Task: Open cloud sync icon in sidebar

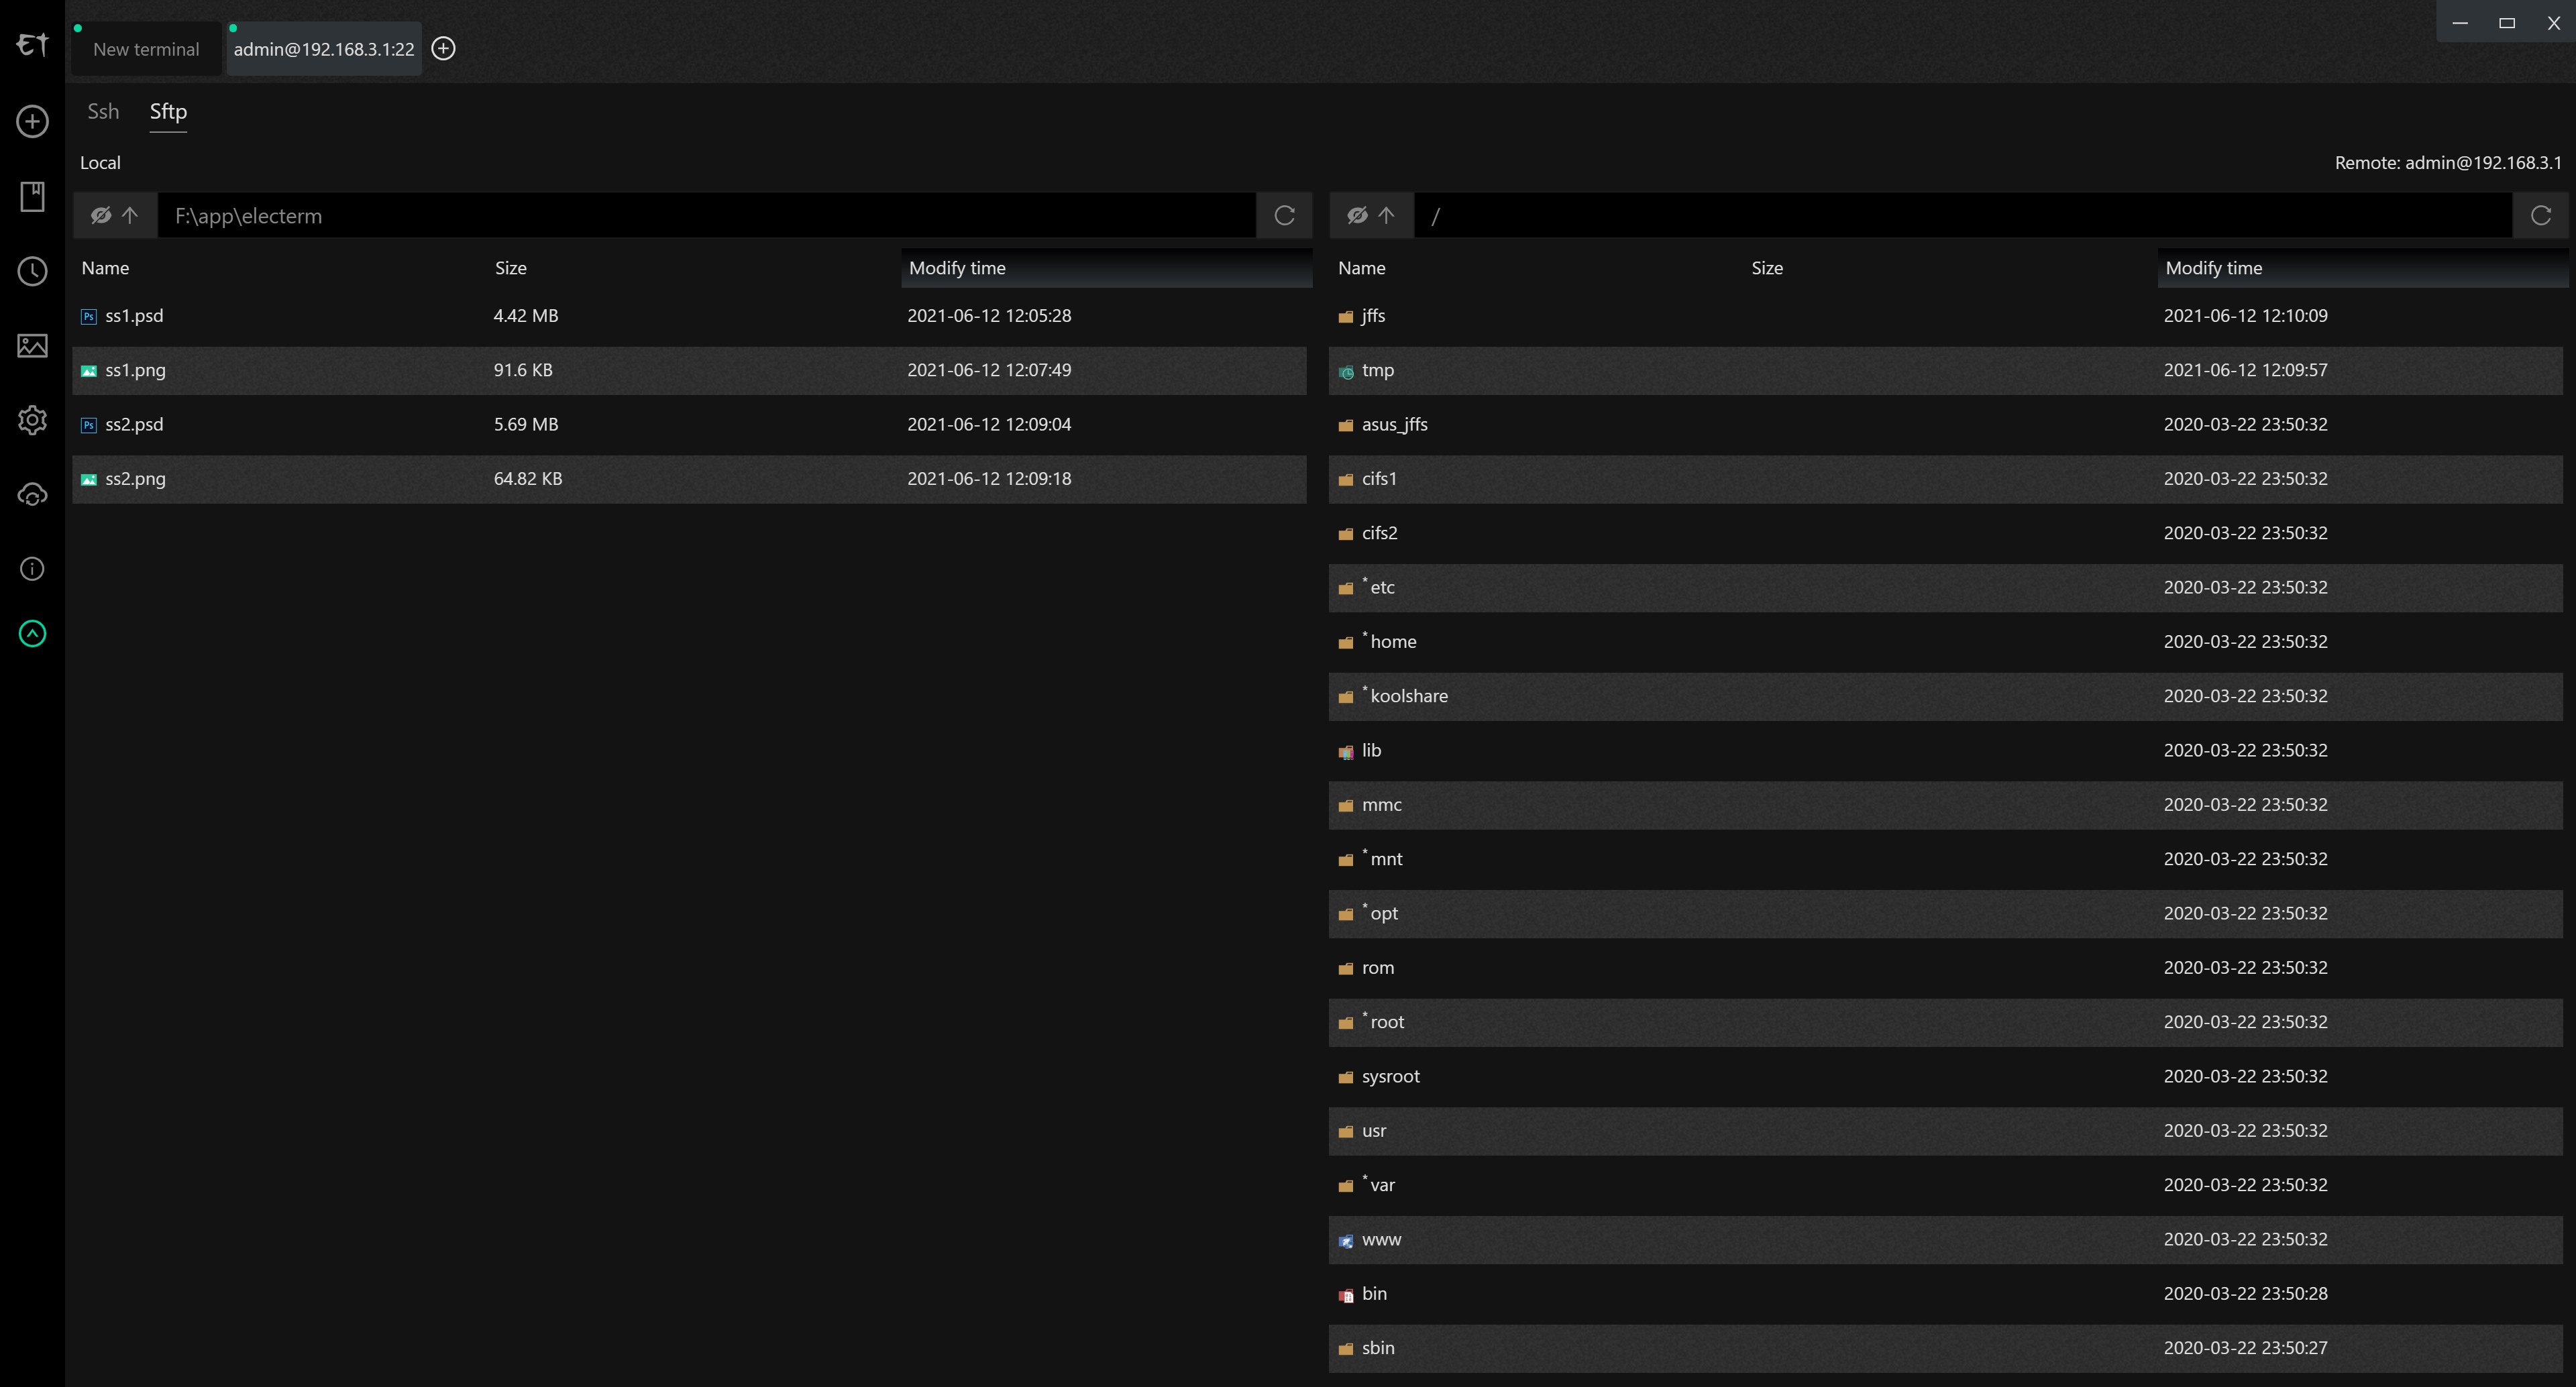Action: [32, 495]
